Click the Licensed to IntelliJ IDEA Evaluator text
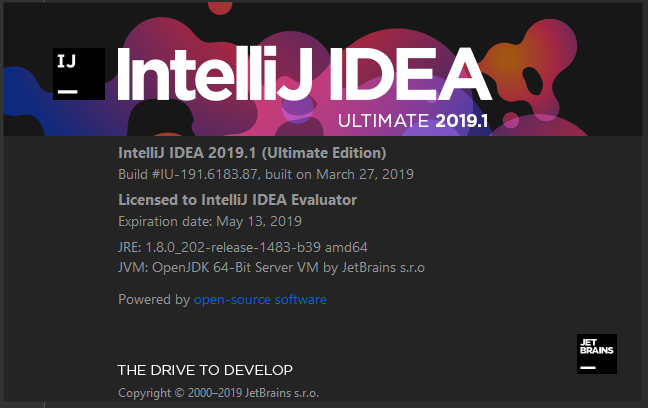The width and height of the screenshot is (648, 408). (x=237, y=200)
